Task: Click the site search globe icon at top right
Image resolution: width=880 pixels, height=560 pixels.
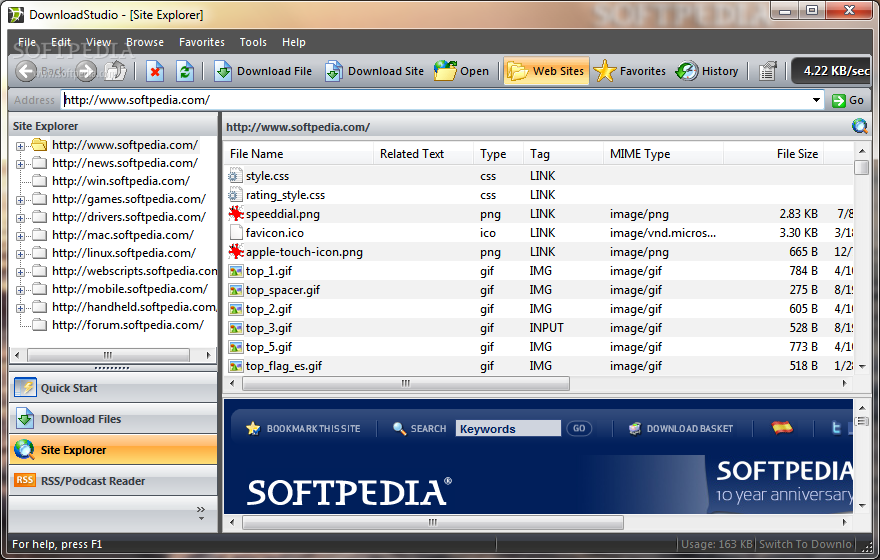Action: point(859,126)
